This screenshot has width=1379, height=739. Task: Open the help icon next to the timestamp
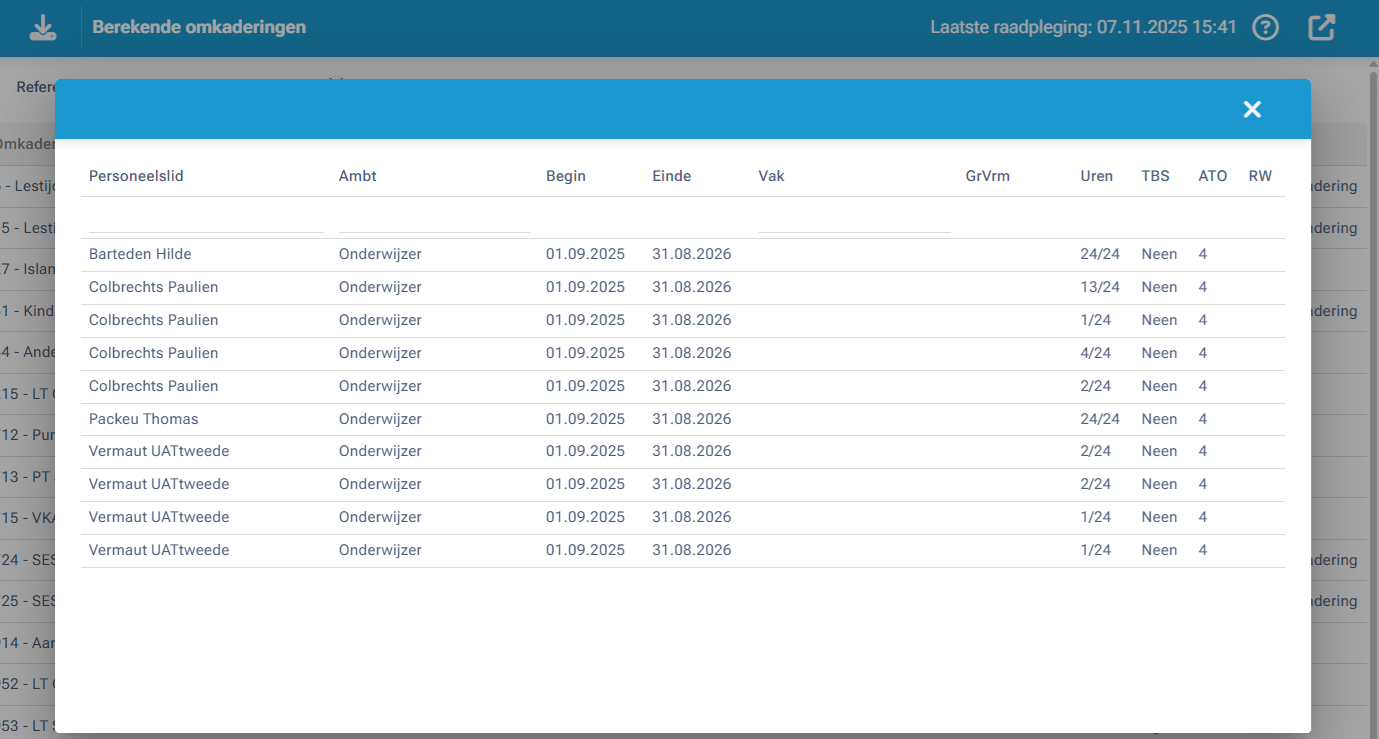point(1264,27)
